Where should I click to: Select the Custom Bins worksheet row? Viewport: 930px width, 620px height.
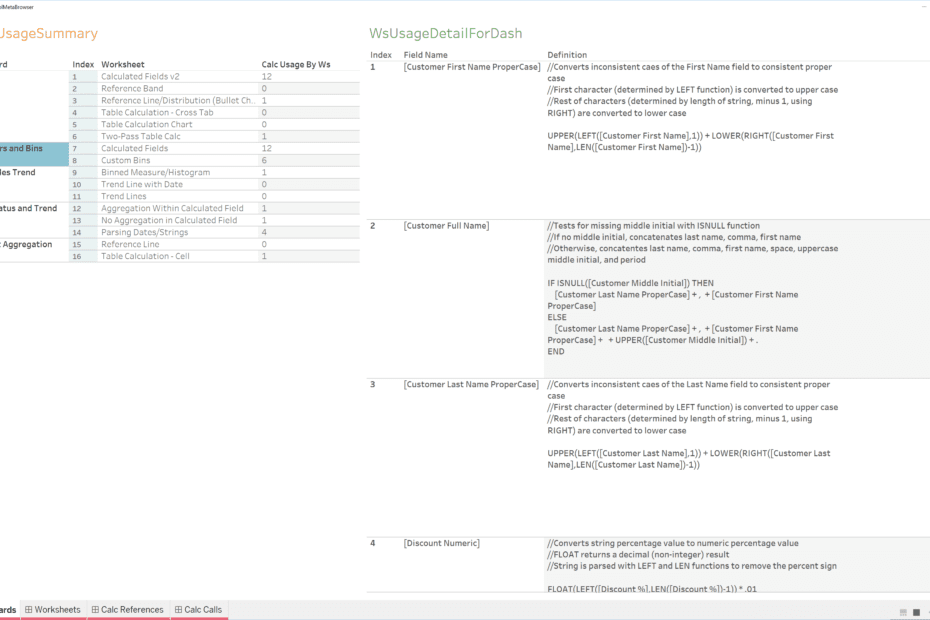(214, 160)
